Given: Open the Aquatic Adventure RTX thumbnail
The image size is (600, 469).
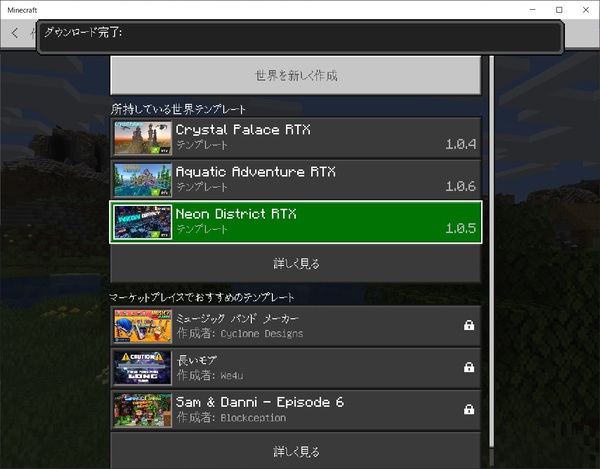Looking at the screenshot, I should coord(143,180).
